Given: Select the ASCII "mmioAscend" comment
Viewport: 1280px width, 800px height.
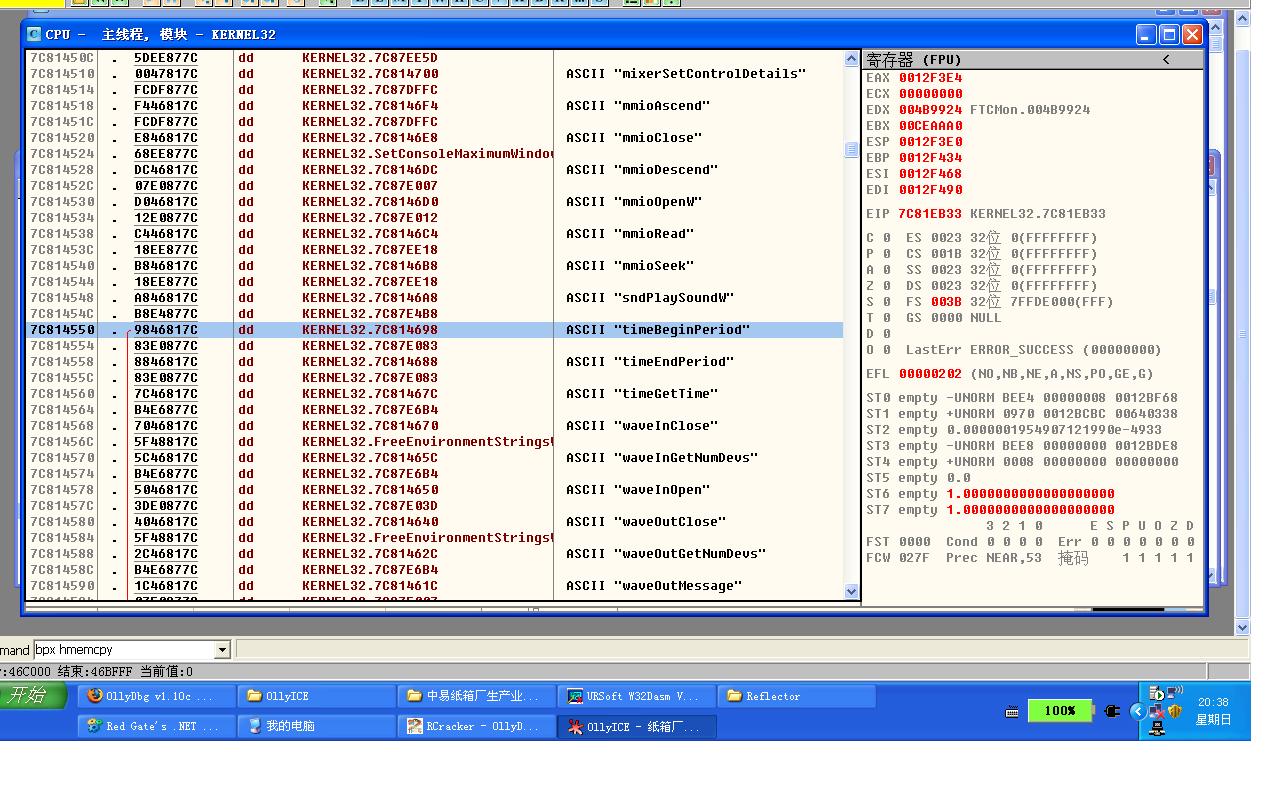Looking at the screenshot, I should pos(637,106).
